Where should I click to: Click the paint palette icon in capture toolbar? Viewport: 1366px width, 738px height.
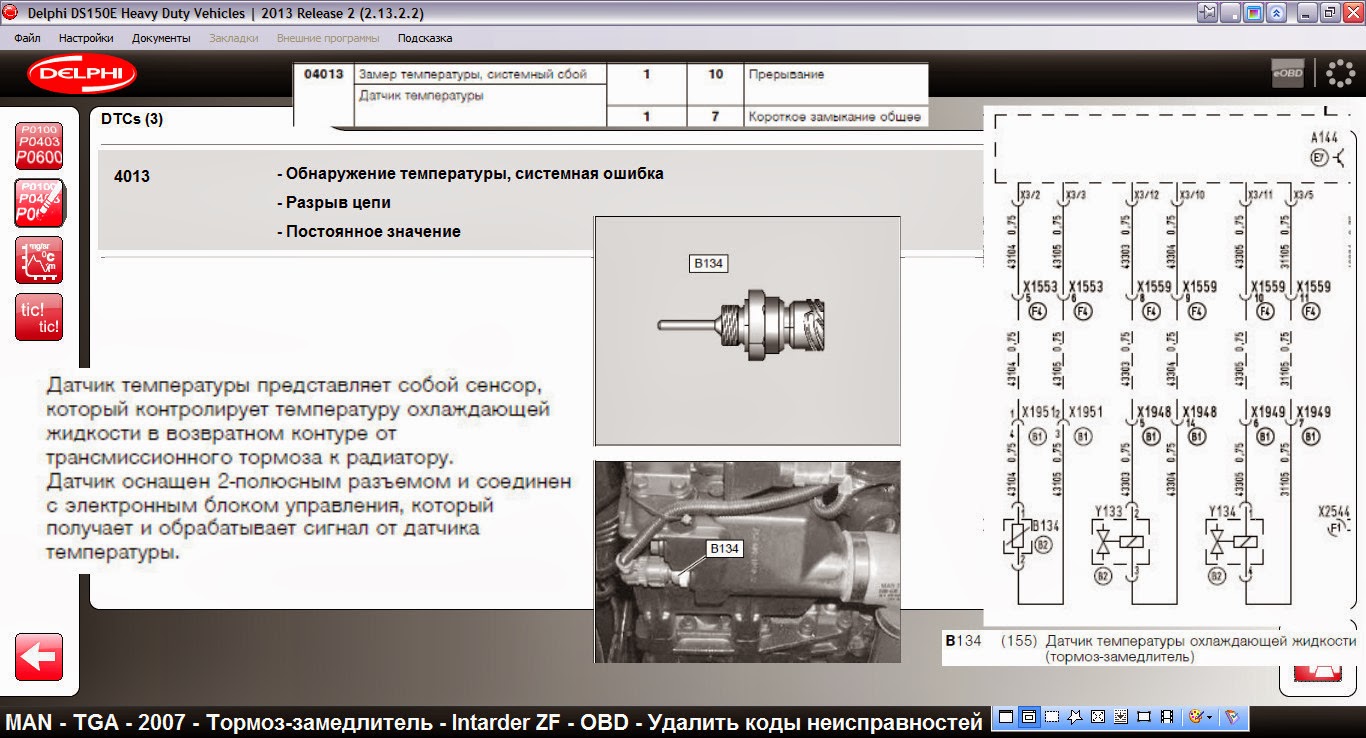1194,717
